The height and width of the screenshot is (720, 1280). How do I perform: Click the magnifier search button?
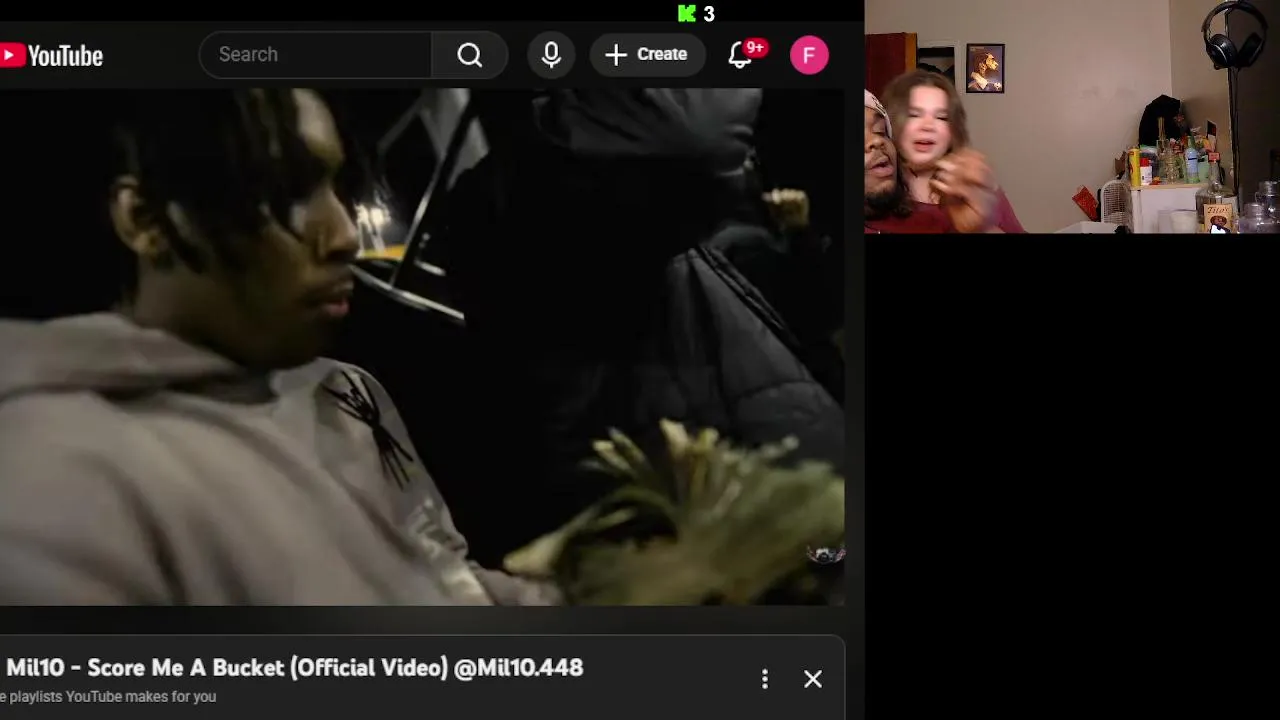470,54
